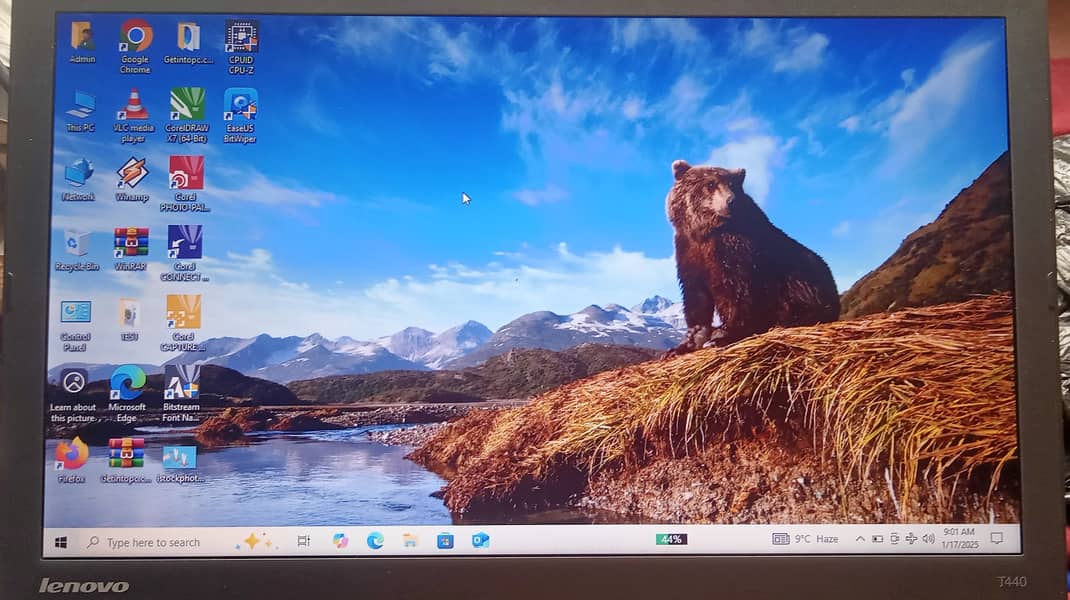
Task: Click the EaseUS BitWiper shortcut
Action: point(240,105)
